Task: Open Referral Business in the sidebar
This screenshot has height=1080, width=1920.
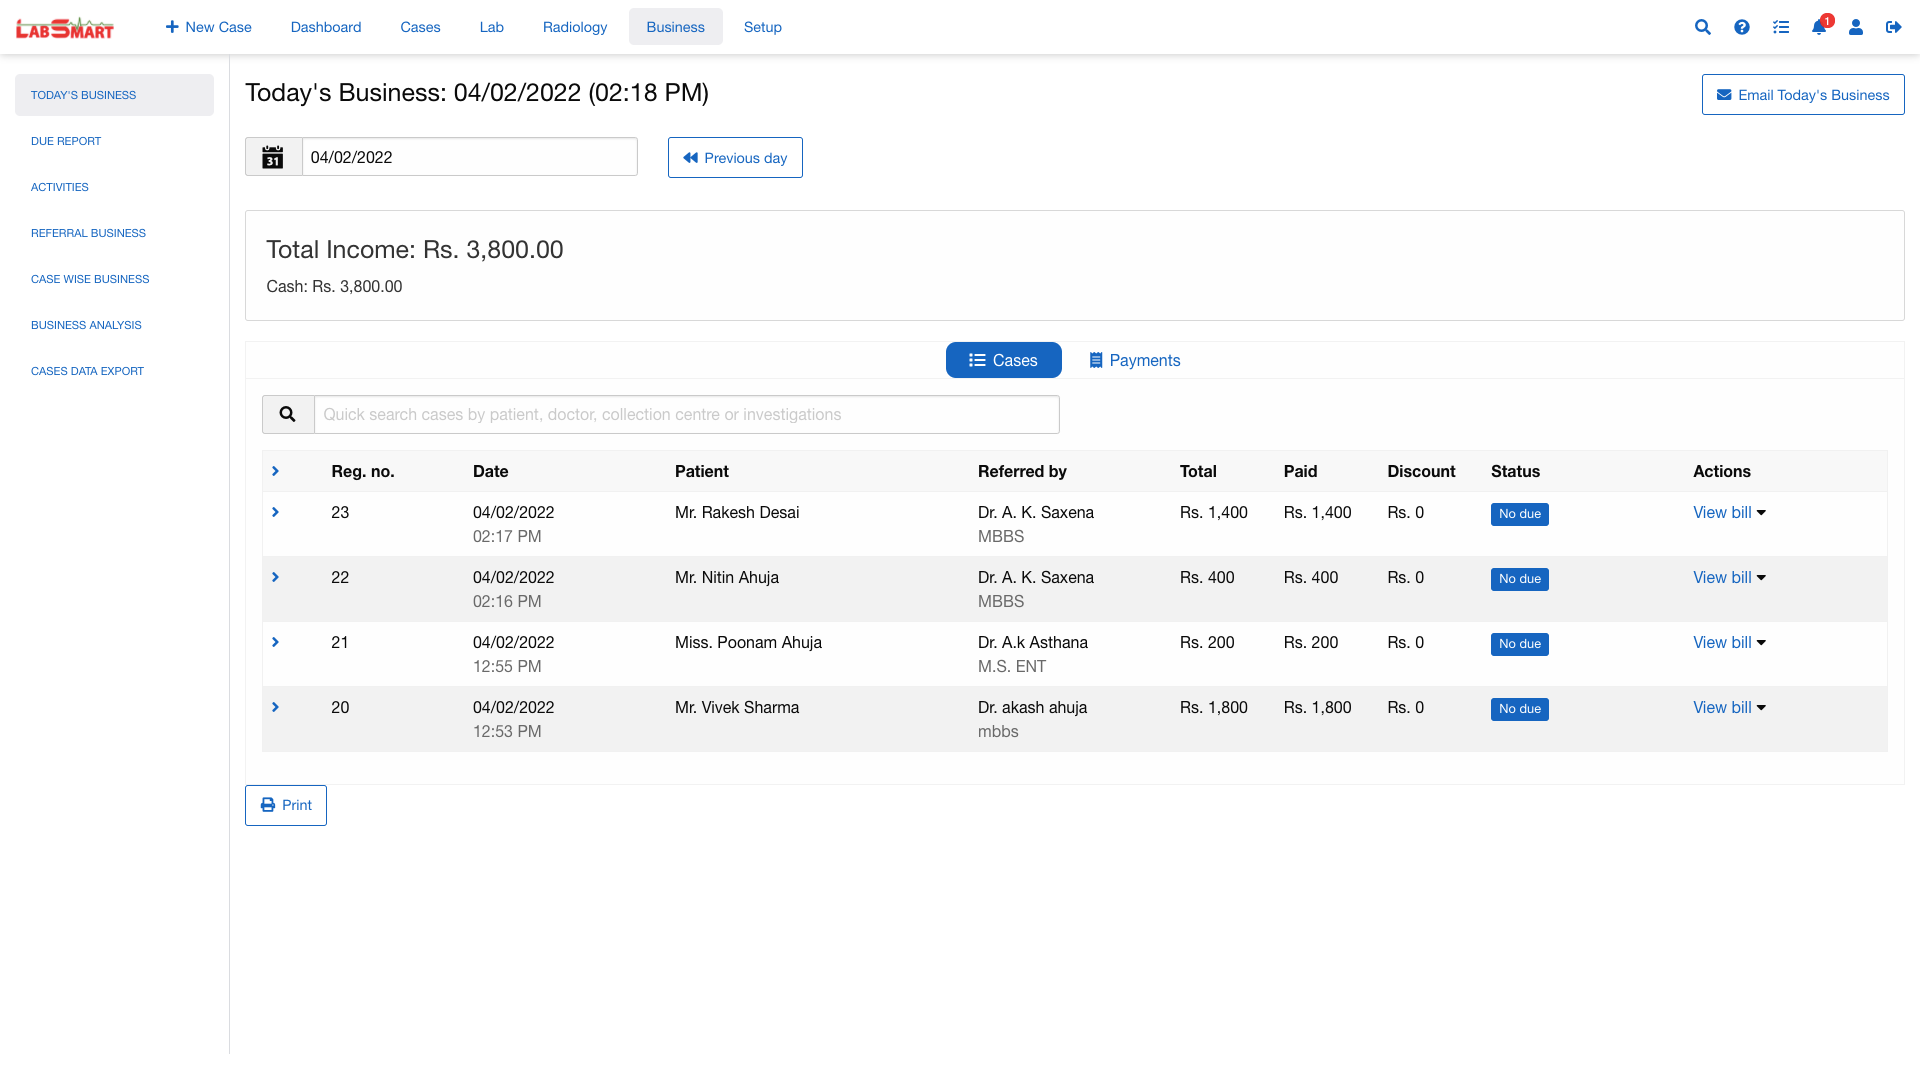Action: coord(88,233)
